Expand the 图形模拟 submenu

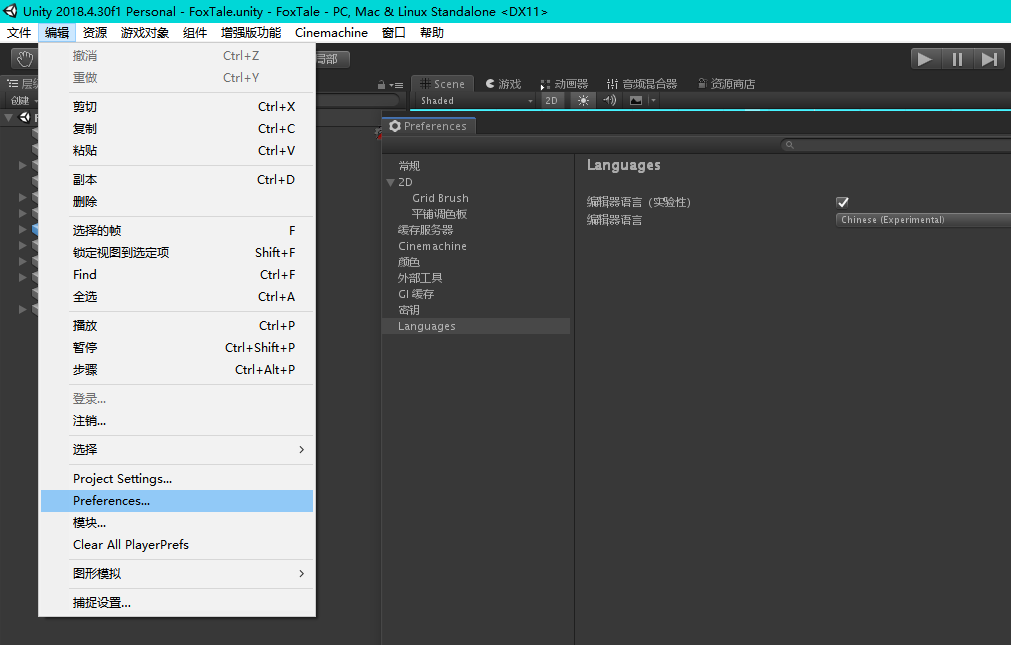point(177,573)
